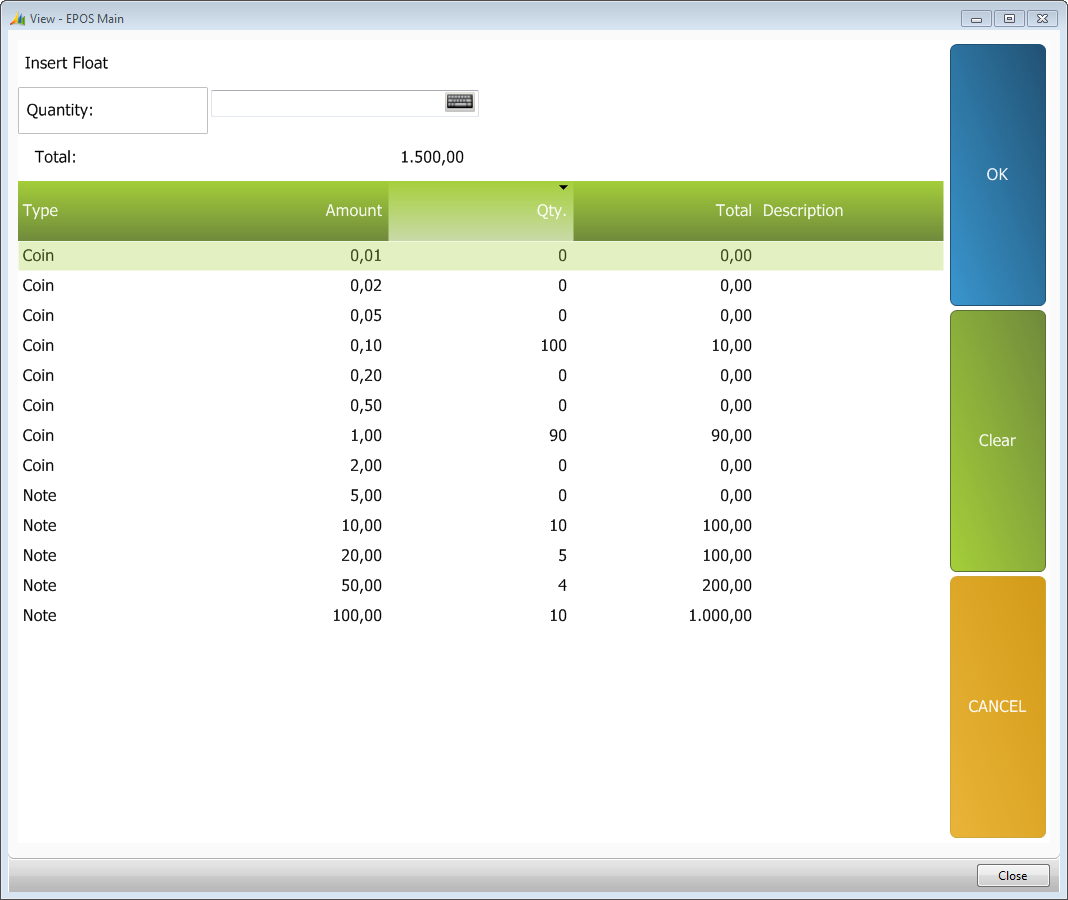1068x900 pixels.
Task: Maximize the EPOS Main window
Action: [x=1009, y=19]
